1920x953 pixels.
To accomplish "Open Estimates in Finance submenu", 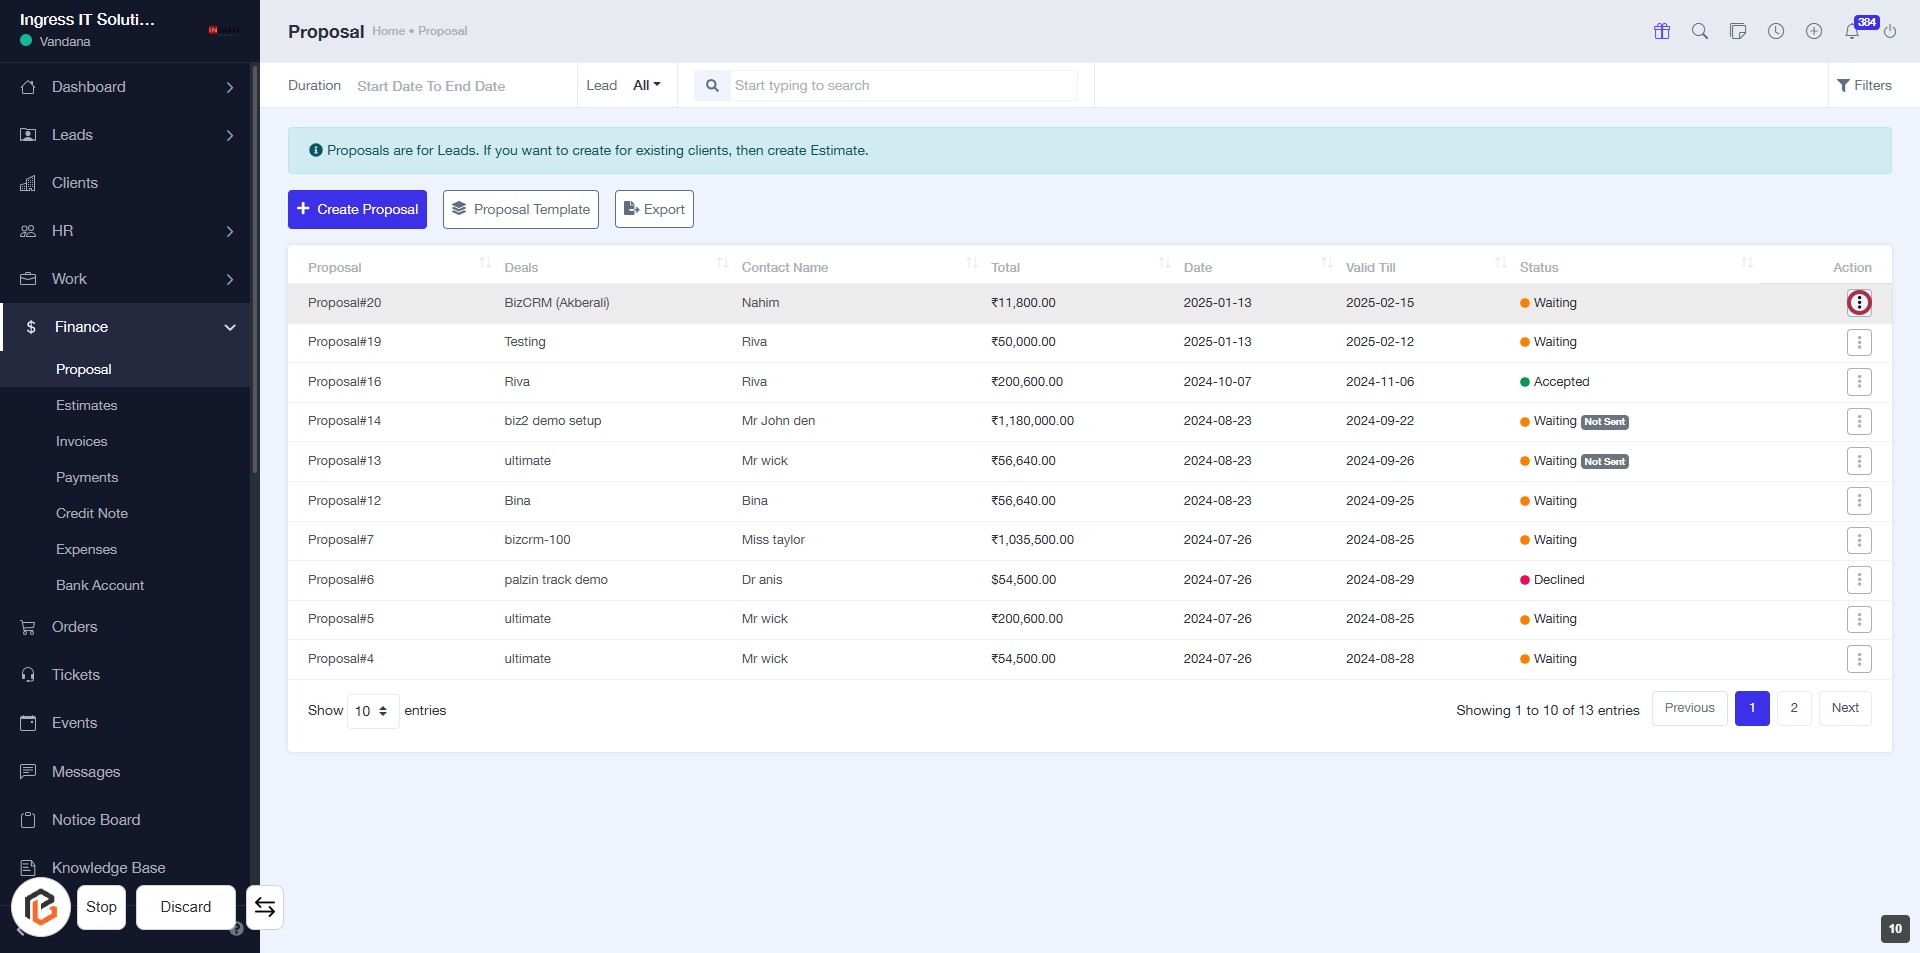I will pyautogui.click(x=87, y=405).
